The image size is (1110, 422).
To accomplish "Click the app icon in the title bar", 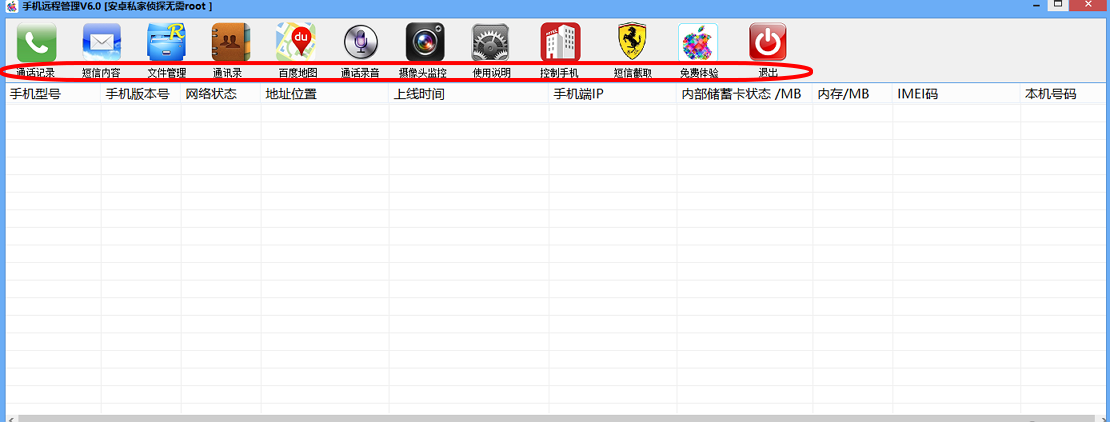I will (x=11, y=6).
